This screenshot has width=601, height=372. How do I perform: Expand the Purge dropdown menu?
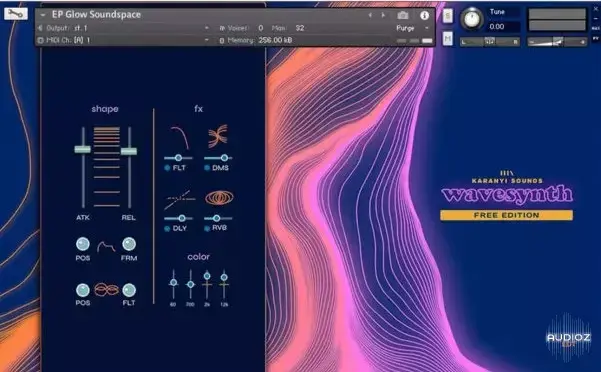point(427,28)
